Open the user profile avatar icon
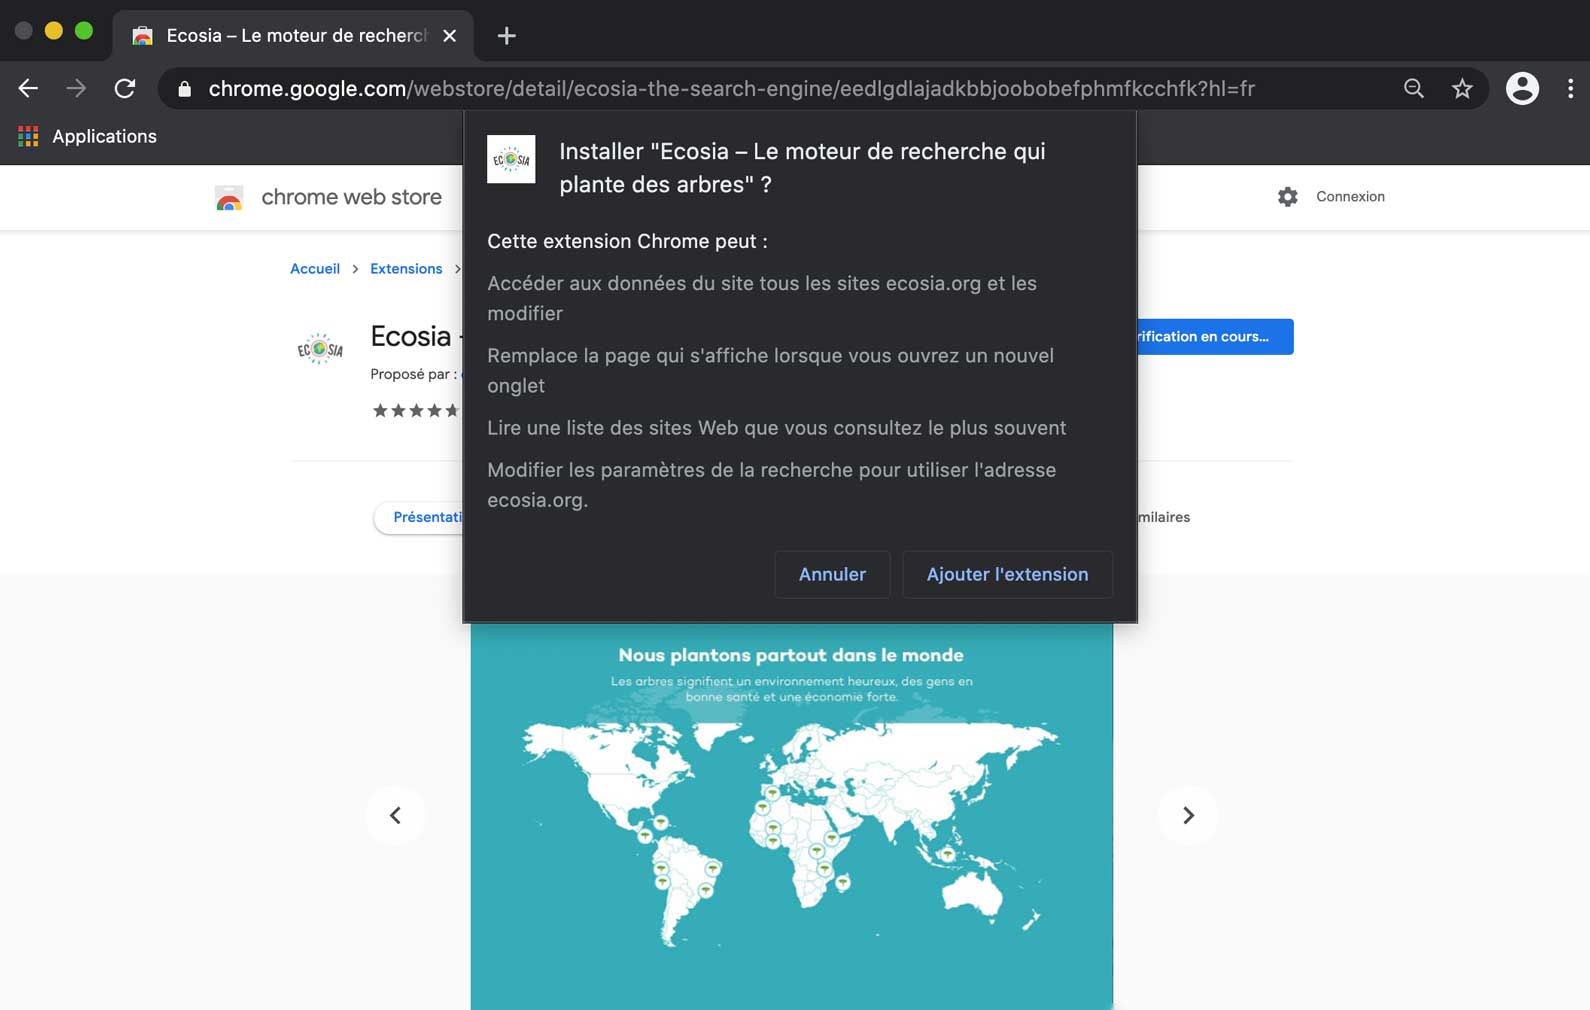The image size is (1590, 1010). coord(1522,88)
